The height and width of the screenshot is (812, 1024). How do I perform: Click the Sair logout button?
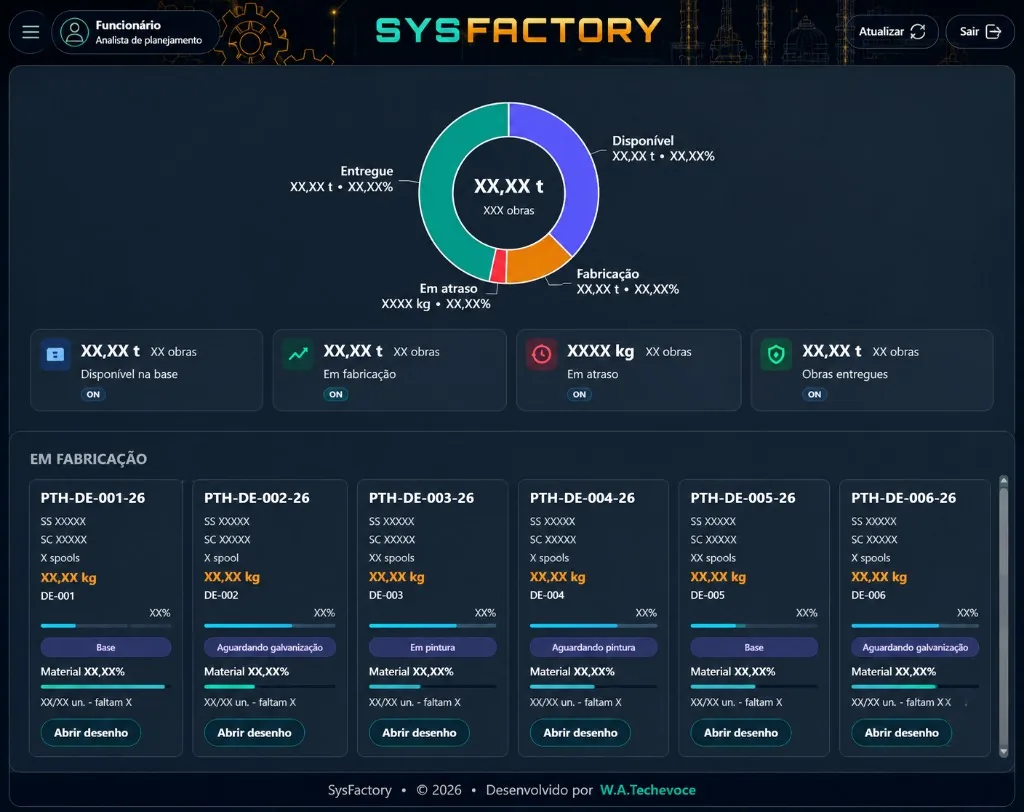pyautogui.click(x=980, y=31)
